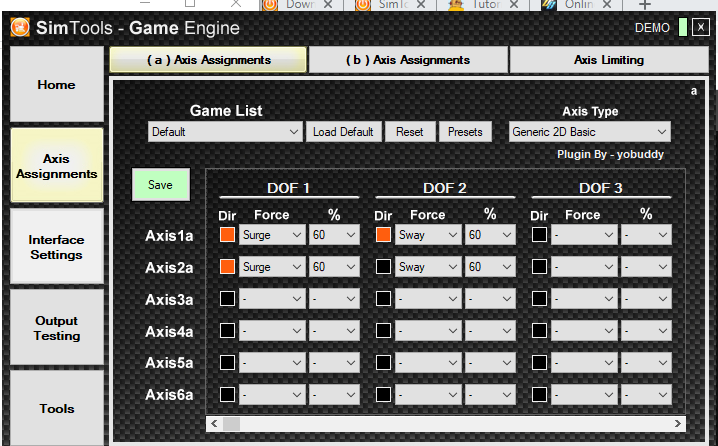Expand the Game List dropdown
The width and height of the screenshot is (718, 446).
(x=225, y=132)
